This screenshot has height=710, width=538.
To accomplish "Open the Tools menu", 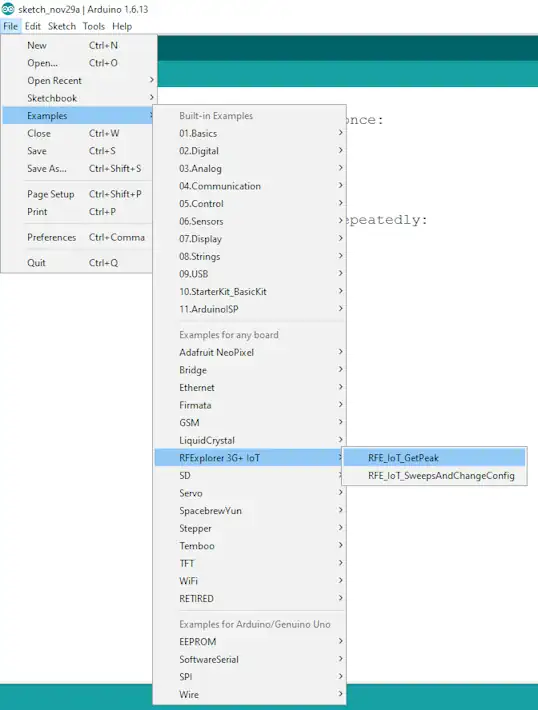I will pyautogui.click(x=94, y=26).
